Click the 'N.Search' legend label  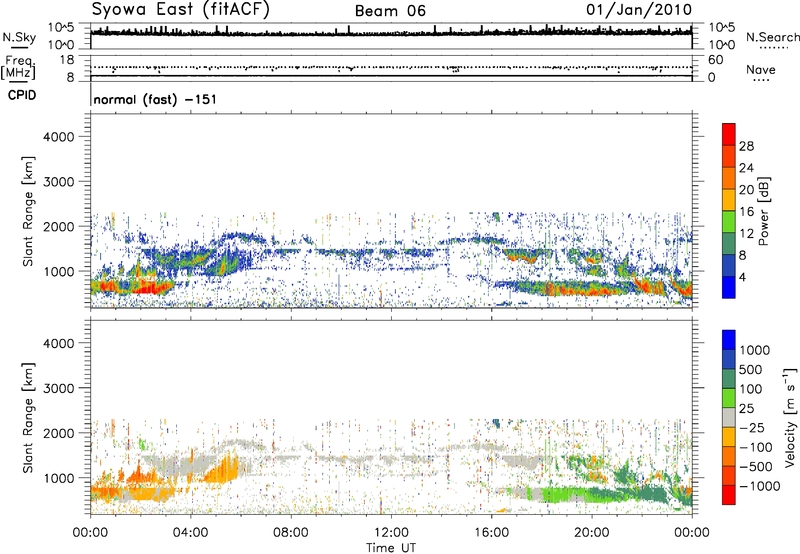click(772, 37)
